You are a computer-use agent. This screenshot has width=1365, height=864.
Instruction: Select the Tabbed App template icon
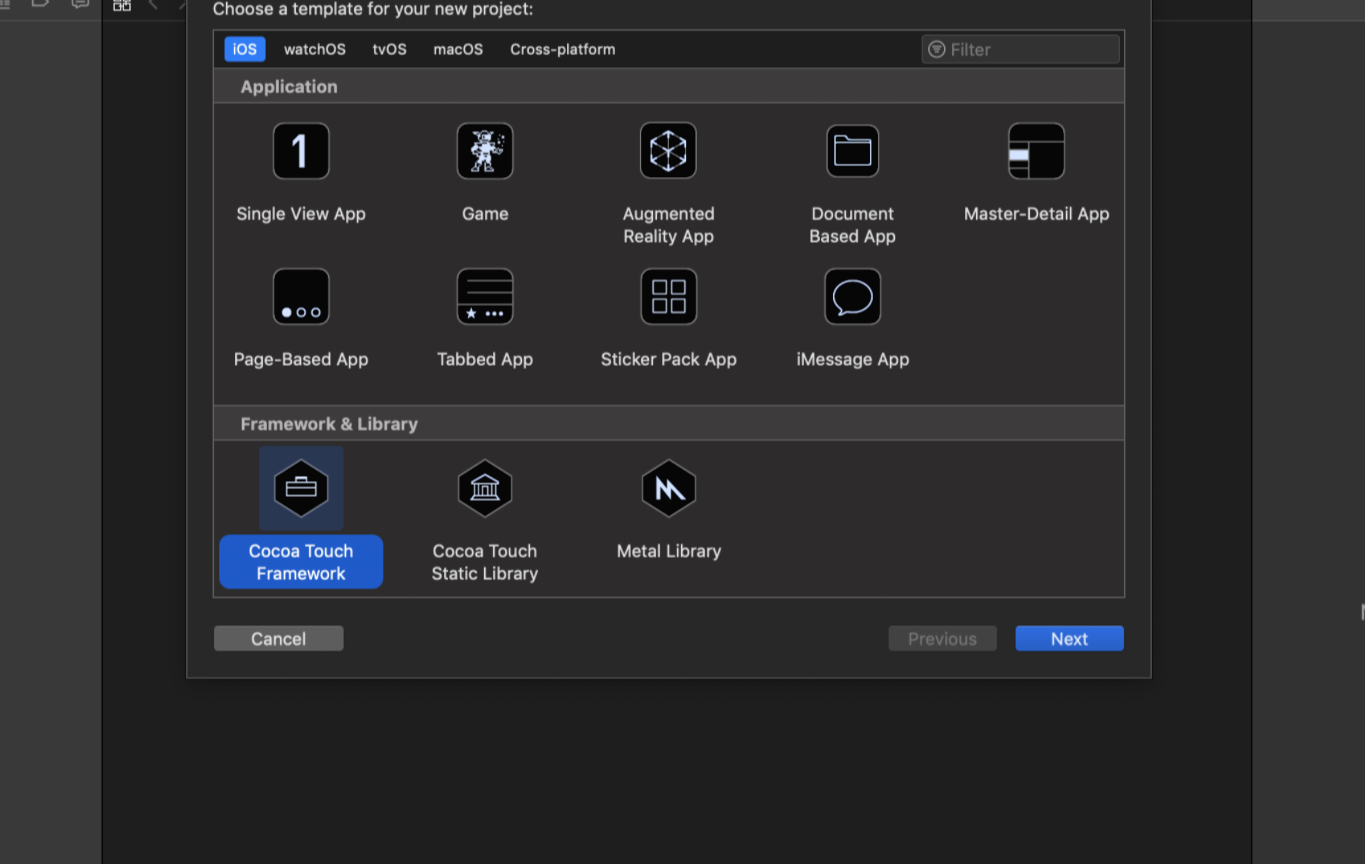click(x=485, y=297)
